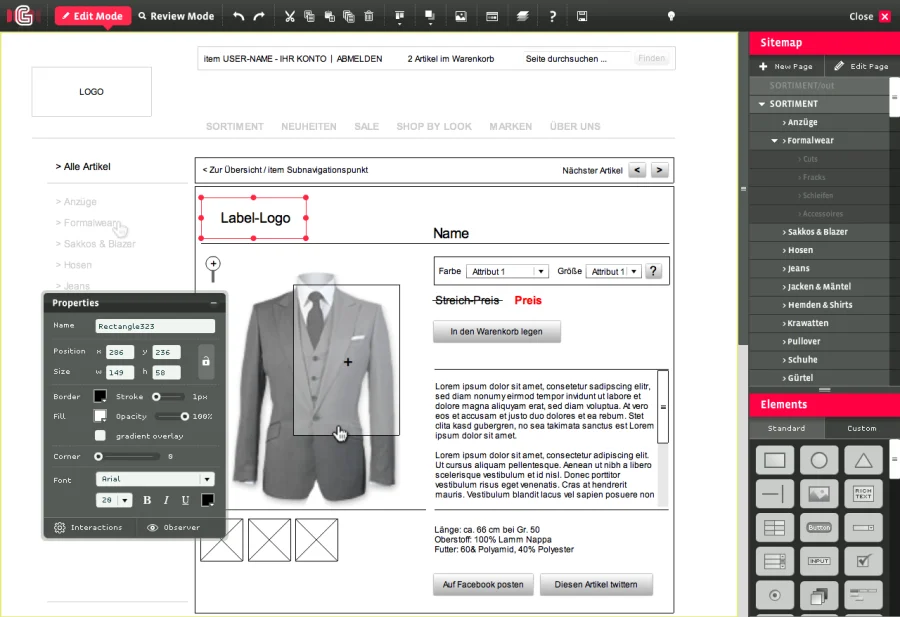
Task: Open the Farbe Attribut 1 dropdown
Action: 508,271
